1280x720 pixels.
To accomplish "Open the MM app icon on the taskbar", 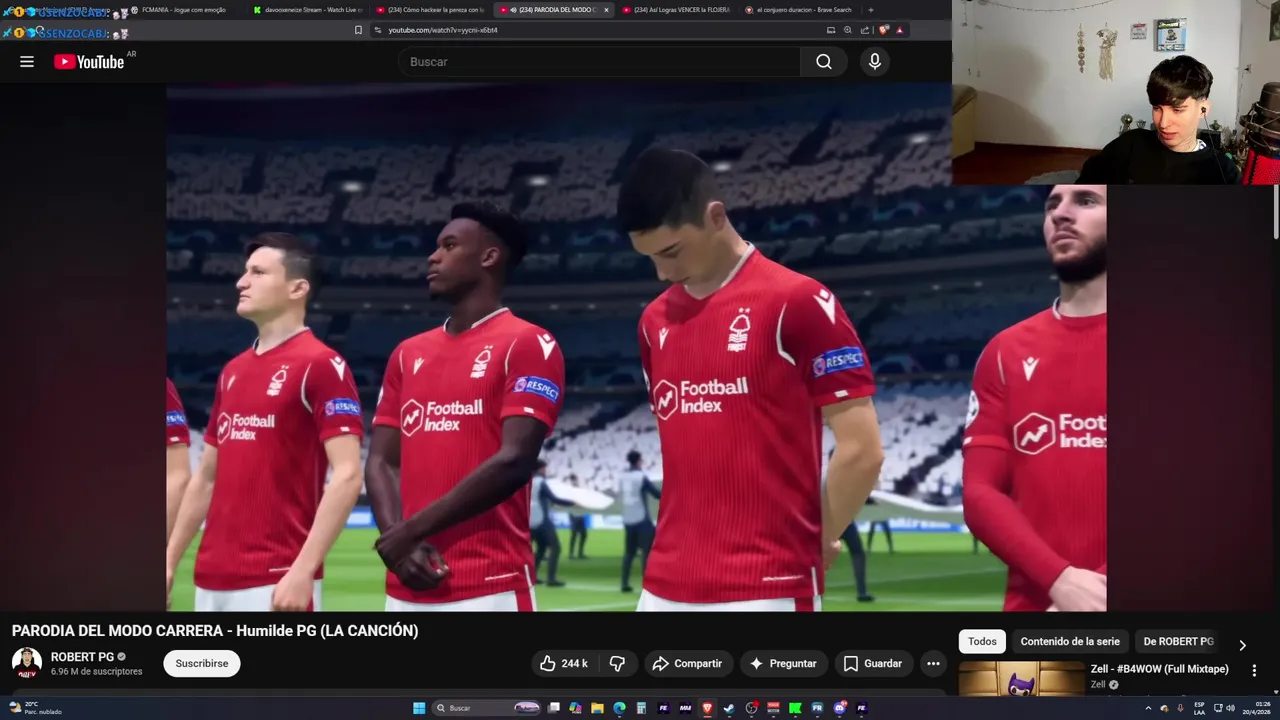I will pos(685,708).
